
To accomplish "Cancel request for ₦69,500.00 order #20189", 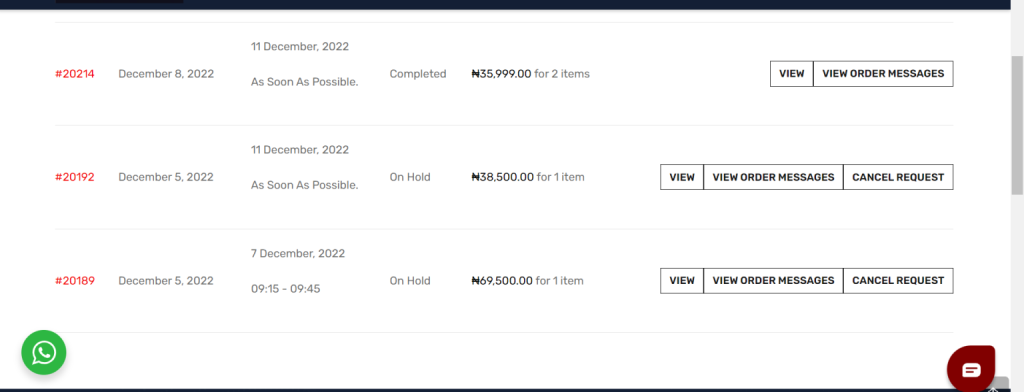I will pyautogui.click(x=898, y=281).
